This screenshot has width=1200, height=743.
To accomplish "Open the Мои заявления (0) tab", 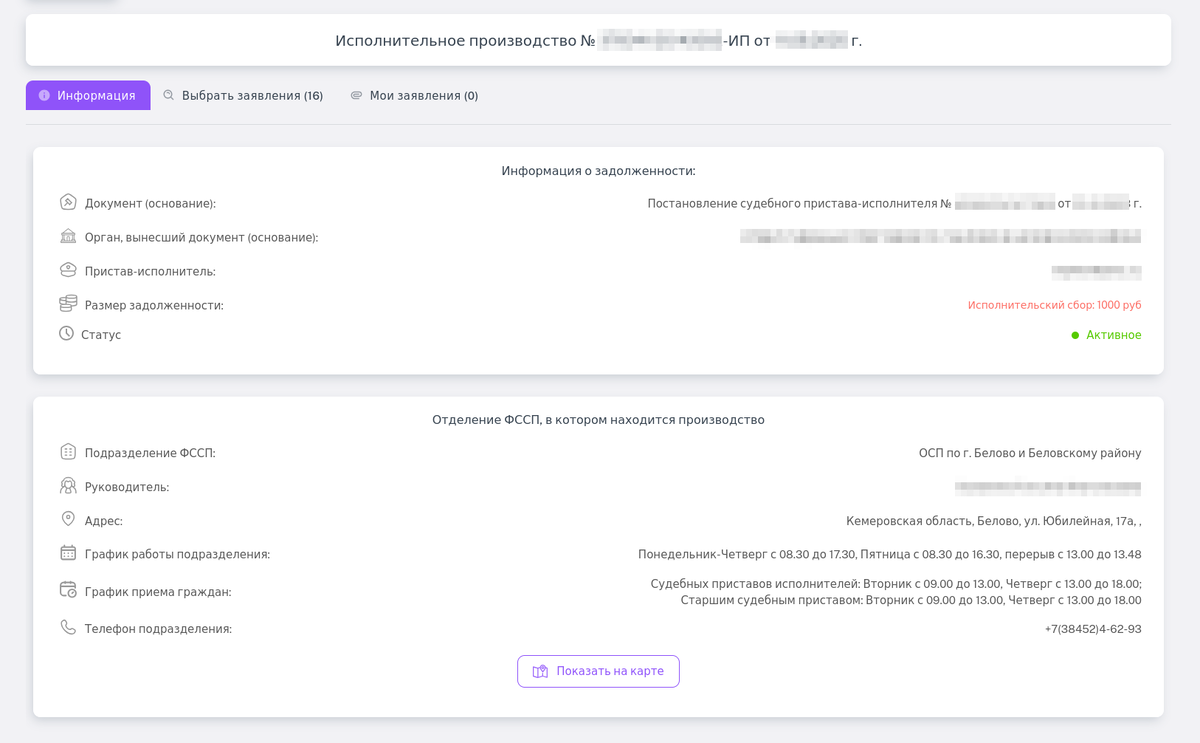I will [x=414, y=95].
